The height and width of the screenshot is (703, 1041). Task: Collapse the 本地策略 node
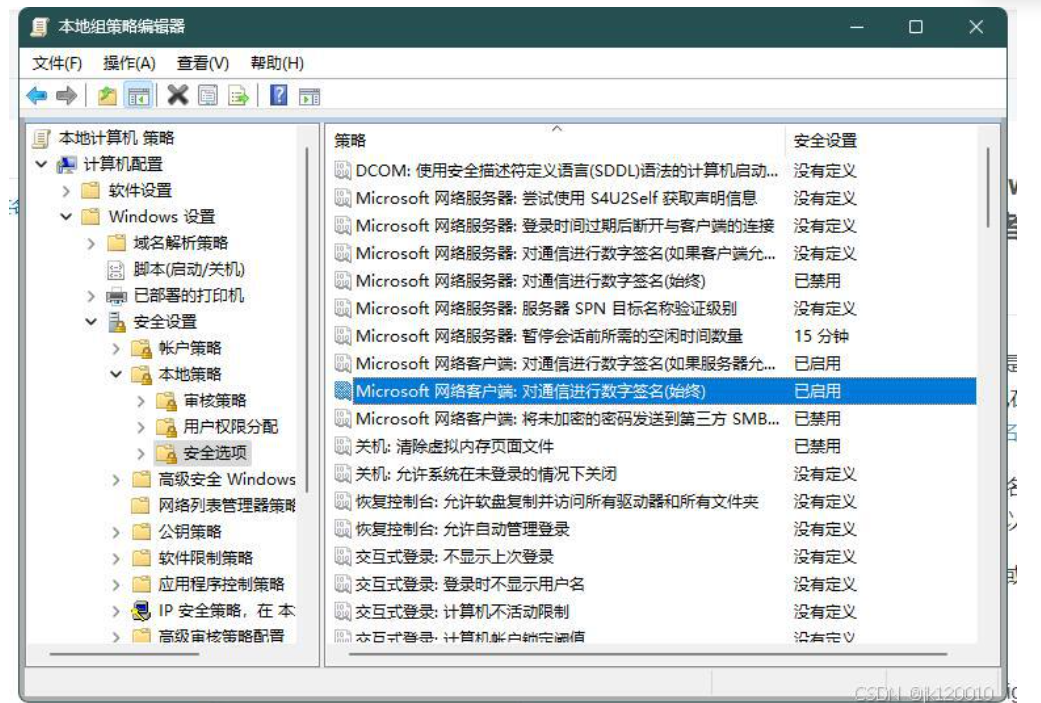(x=116, y=374)
